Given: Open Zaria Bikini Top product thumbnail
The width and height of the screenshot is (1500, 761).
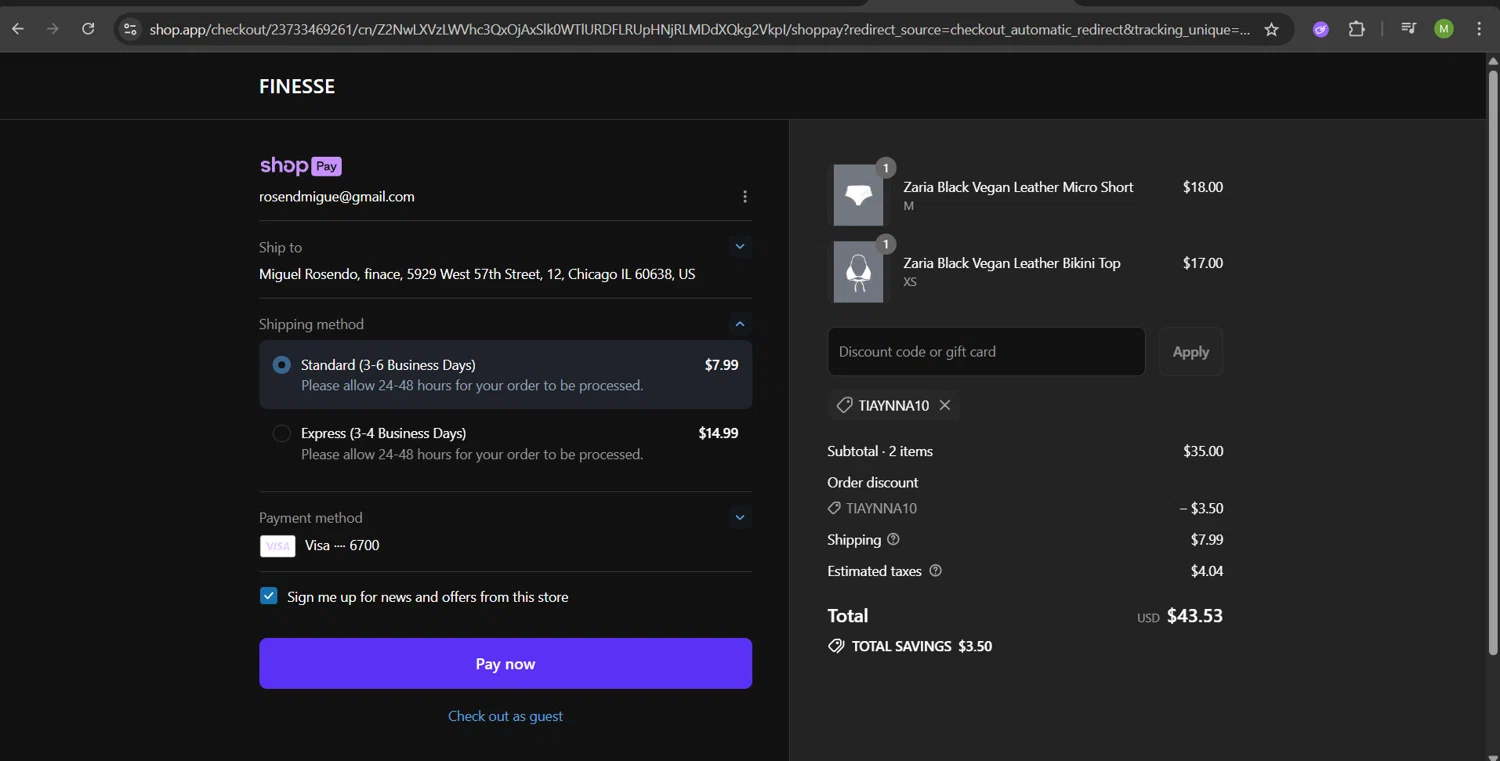Looking at the screenshot, I should tap(858, 271).
